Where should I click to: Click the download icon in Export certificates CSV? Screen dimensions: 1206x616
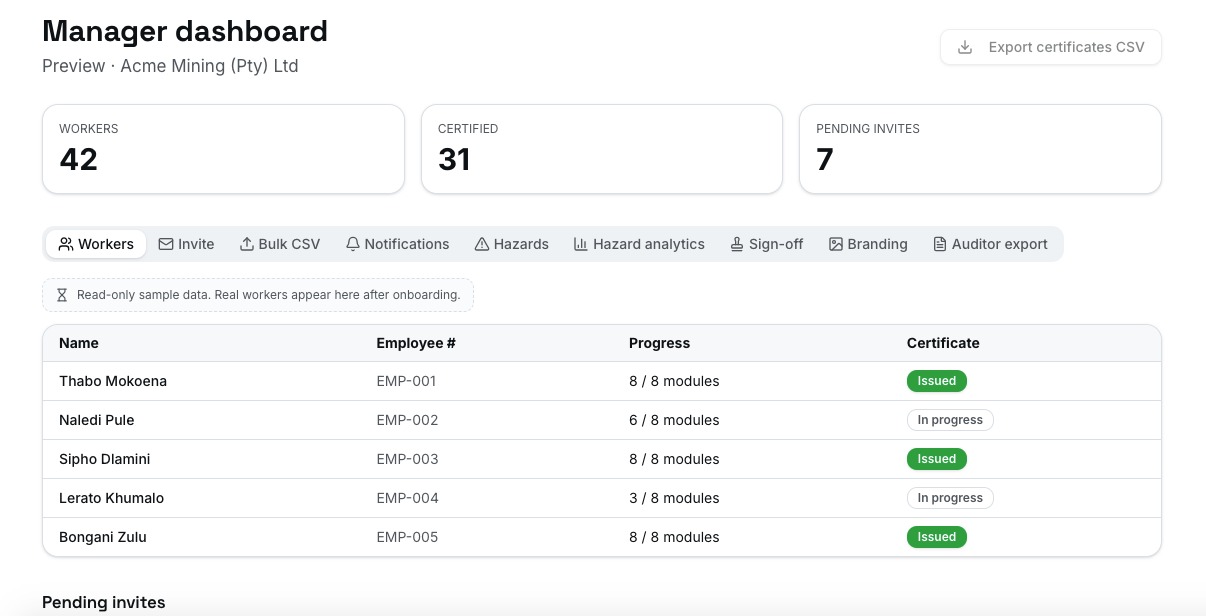tap(965, 47)
